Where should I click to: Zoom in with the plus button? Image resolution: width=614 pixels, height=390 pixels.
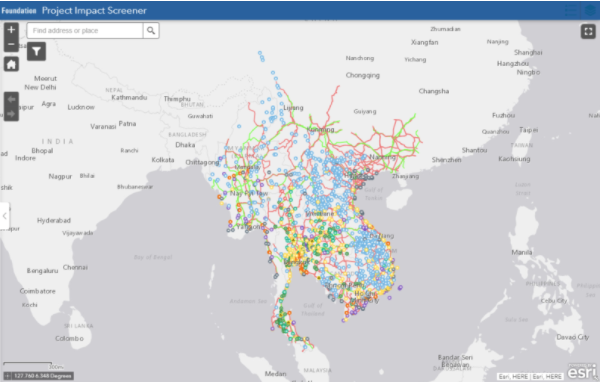pos(11,30)
